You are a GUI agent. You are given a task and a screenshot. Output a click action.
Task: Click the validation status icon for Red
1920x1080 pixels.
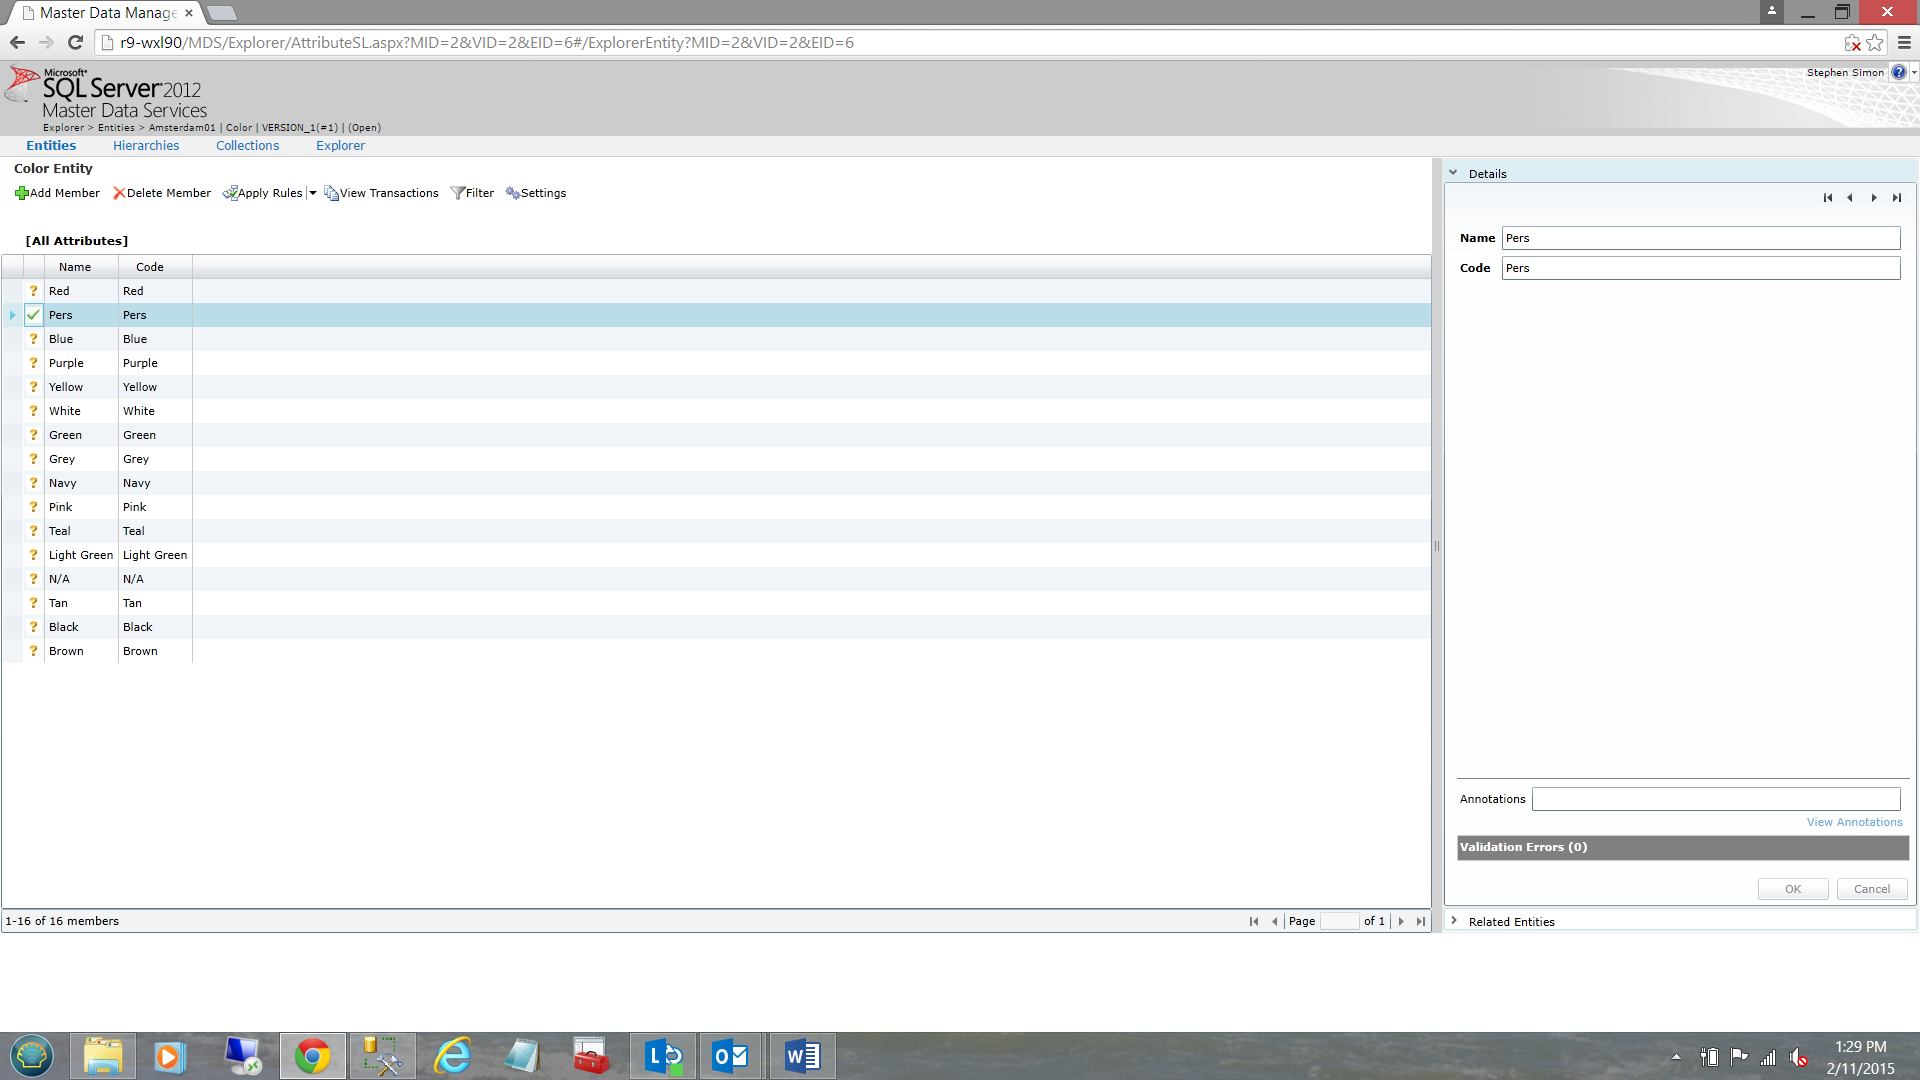coord(33,291)
